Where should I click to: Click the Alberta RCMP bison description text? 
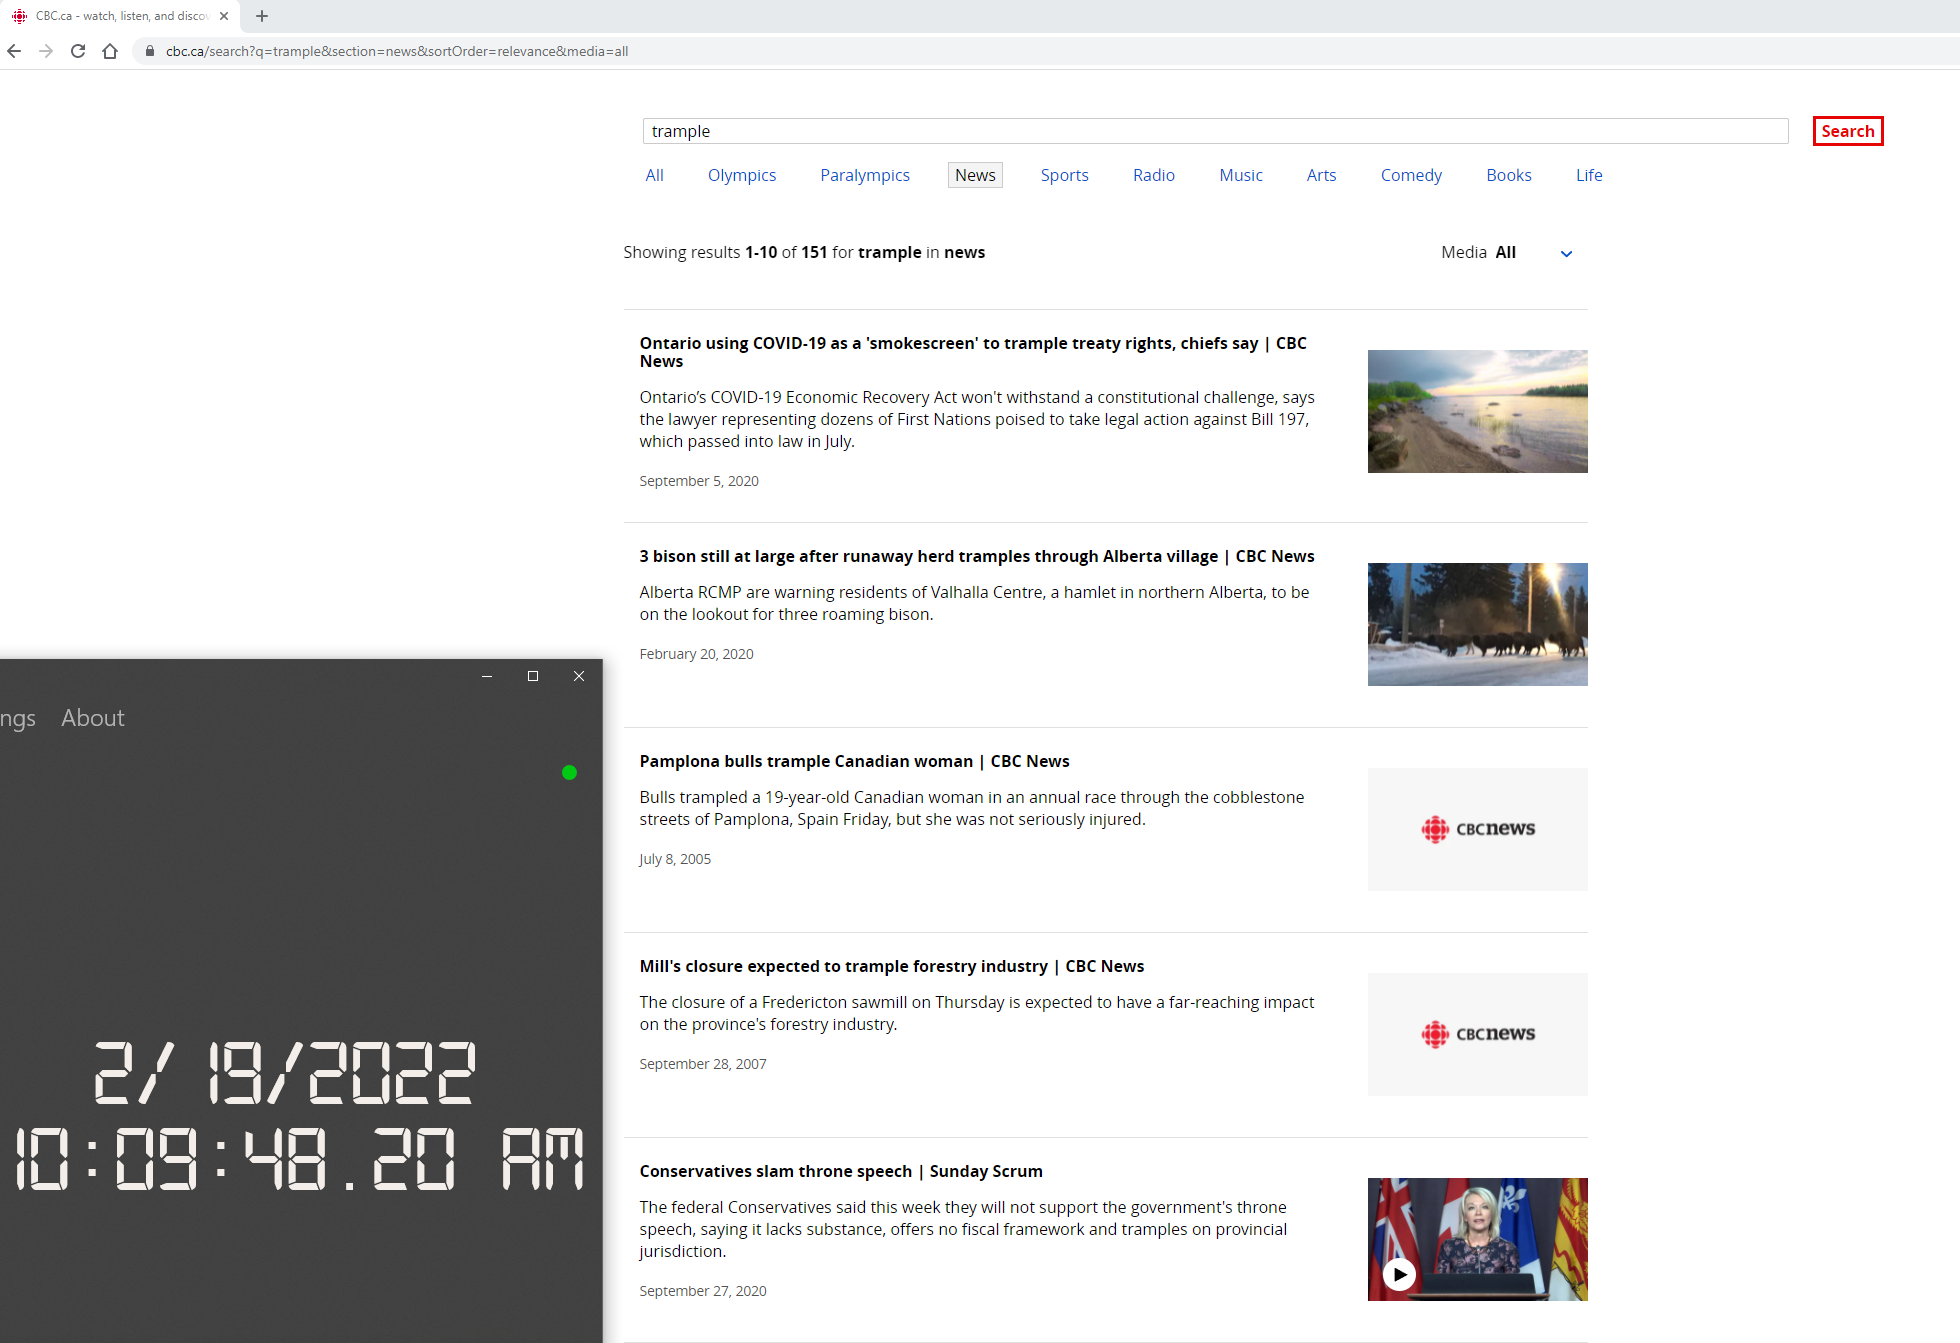point(975,603)
